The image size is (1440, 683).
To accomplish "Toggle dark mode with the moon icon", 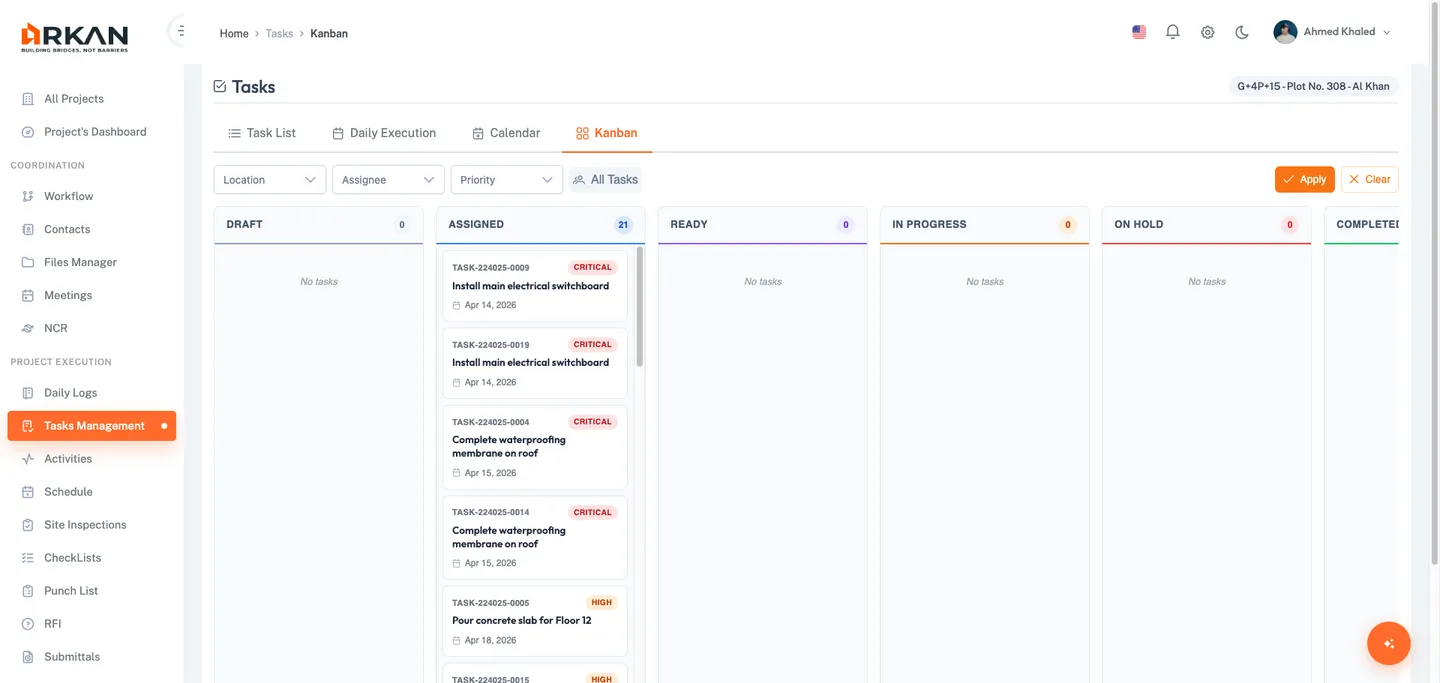I will (x=1241, y=31).
